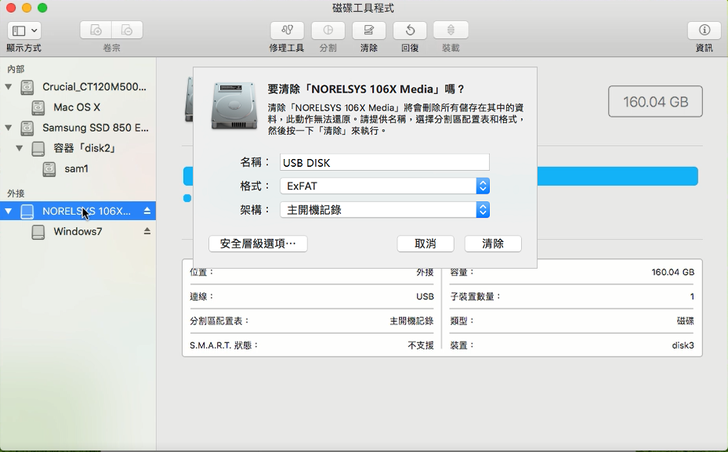The height and width of the screenshot is (452, 728).
Task: Open the 顯示方式 view dropdown
Action: pyautogui.click(x=24, y=31)
